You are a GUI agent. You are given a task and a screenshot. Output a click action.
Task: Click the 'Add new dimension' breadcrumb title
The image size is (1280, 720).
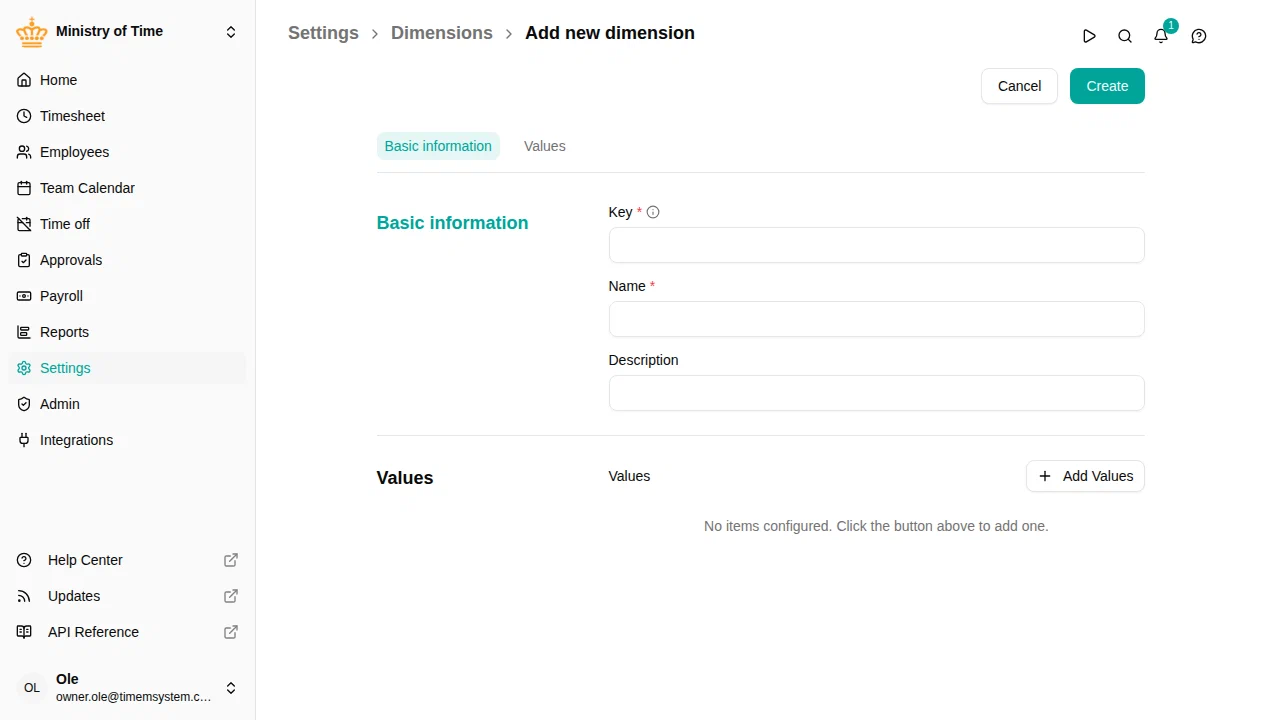[x=610, y=33]
